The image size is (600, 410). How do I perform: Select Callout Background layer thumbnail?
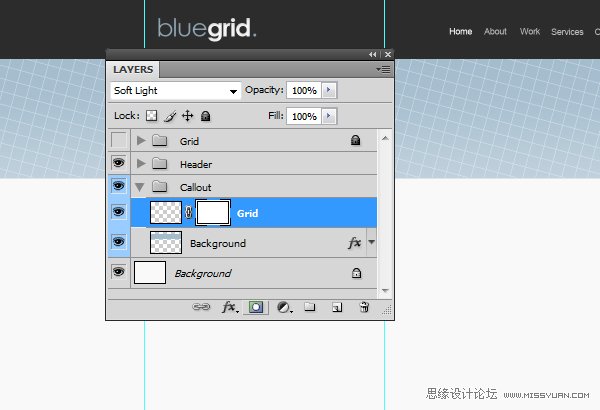click(166, 242)
